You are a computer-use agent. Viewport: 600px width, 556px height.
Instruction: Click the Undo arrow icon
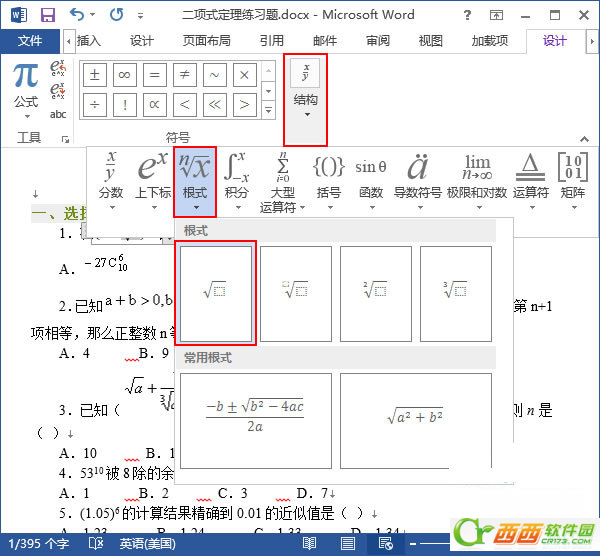[79, 15]
